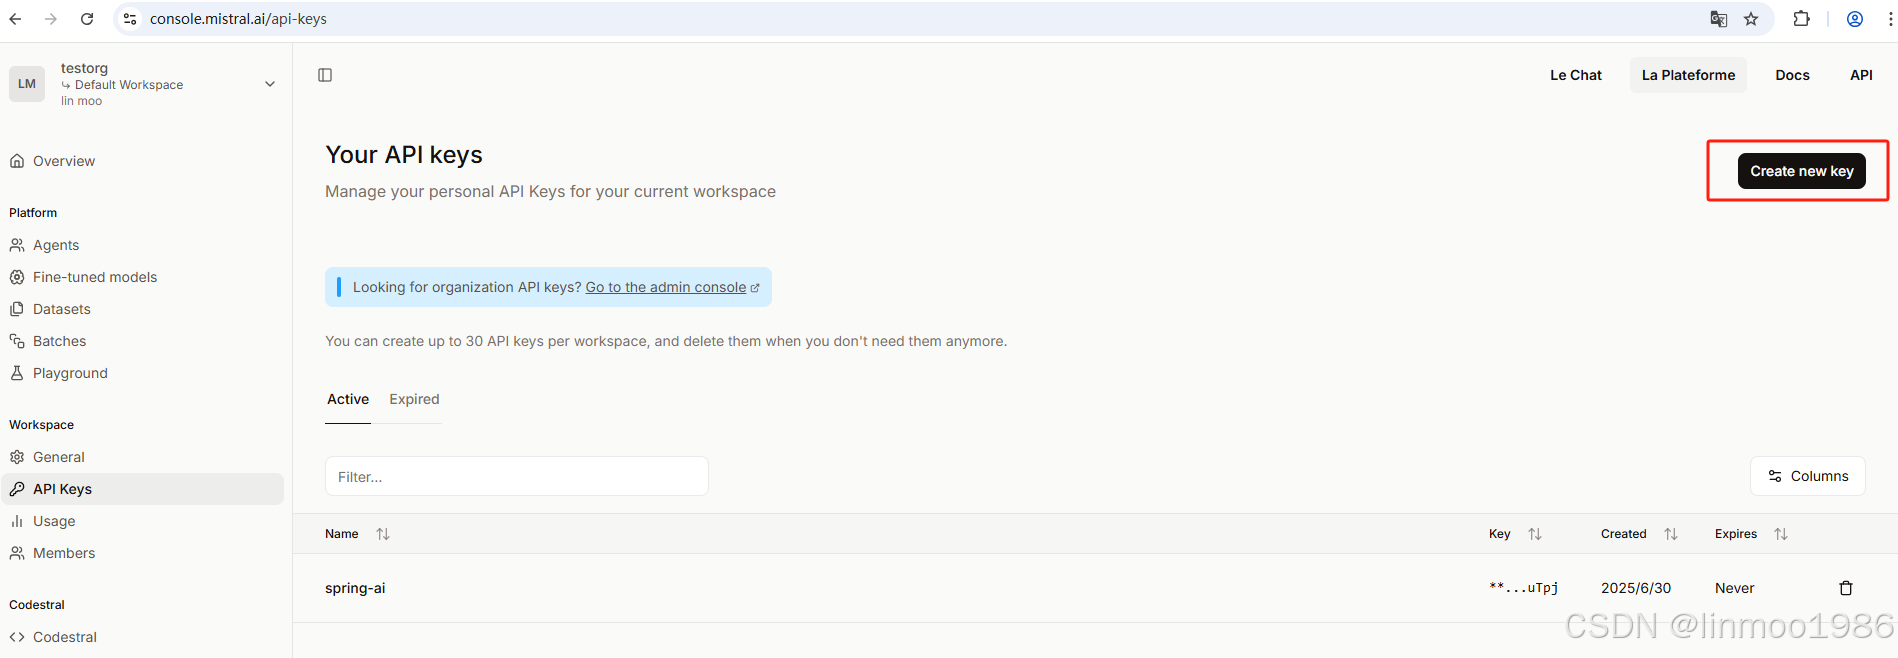Switch to the Active keys tab
Image resolution: width=1898 pixels, height=658 pixels.
(348, 399)
